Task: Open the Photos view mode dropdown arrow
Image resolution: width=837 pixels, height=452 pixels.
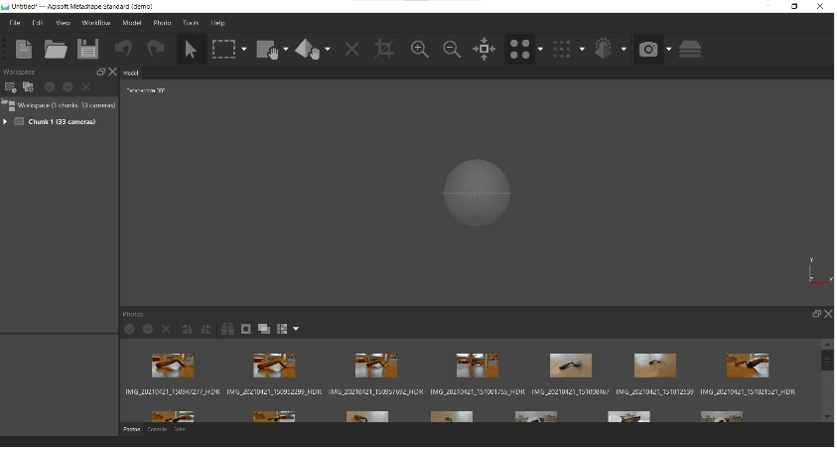Action: point(296,329)
